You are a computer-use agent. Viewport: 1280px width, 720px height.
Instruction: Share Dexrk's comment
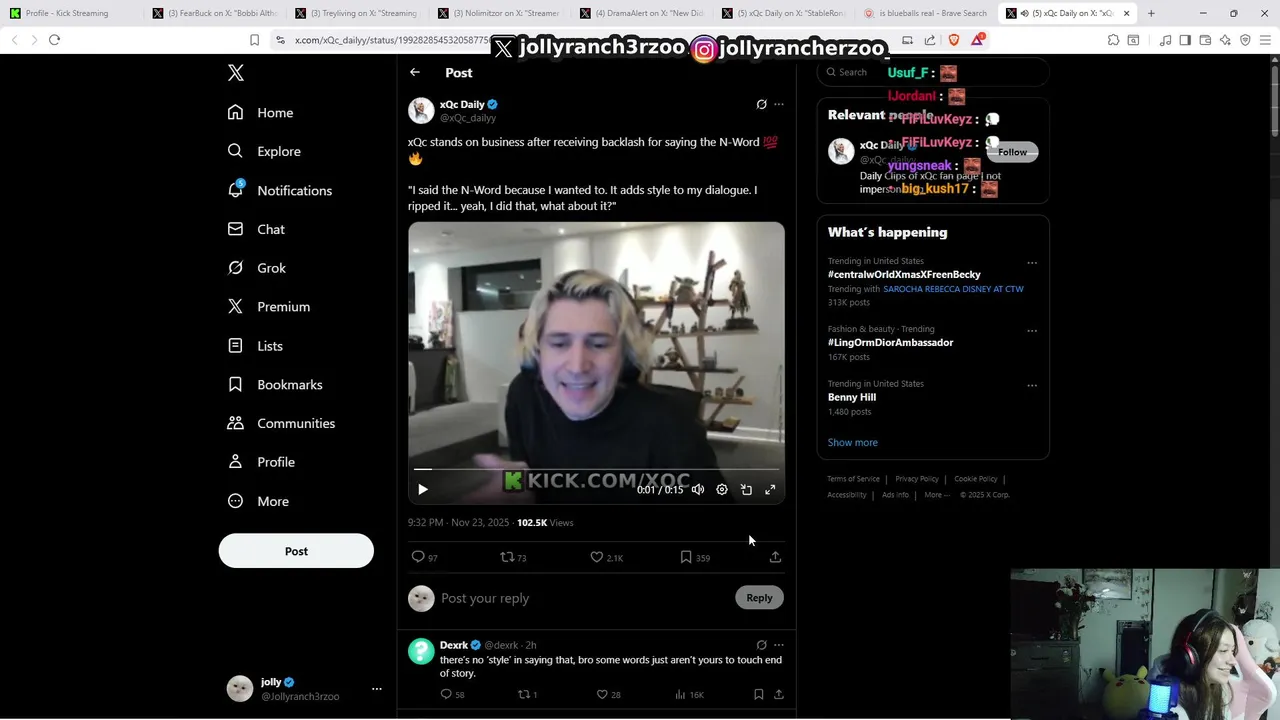tap(779, 694)
